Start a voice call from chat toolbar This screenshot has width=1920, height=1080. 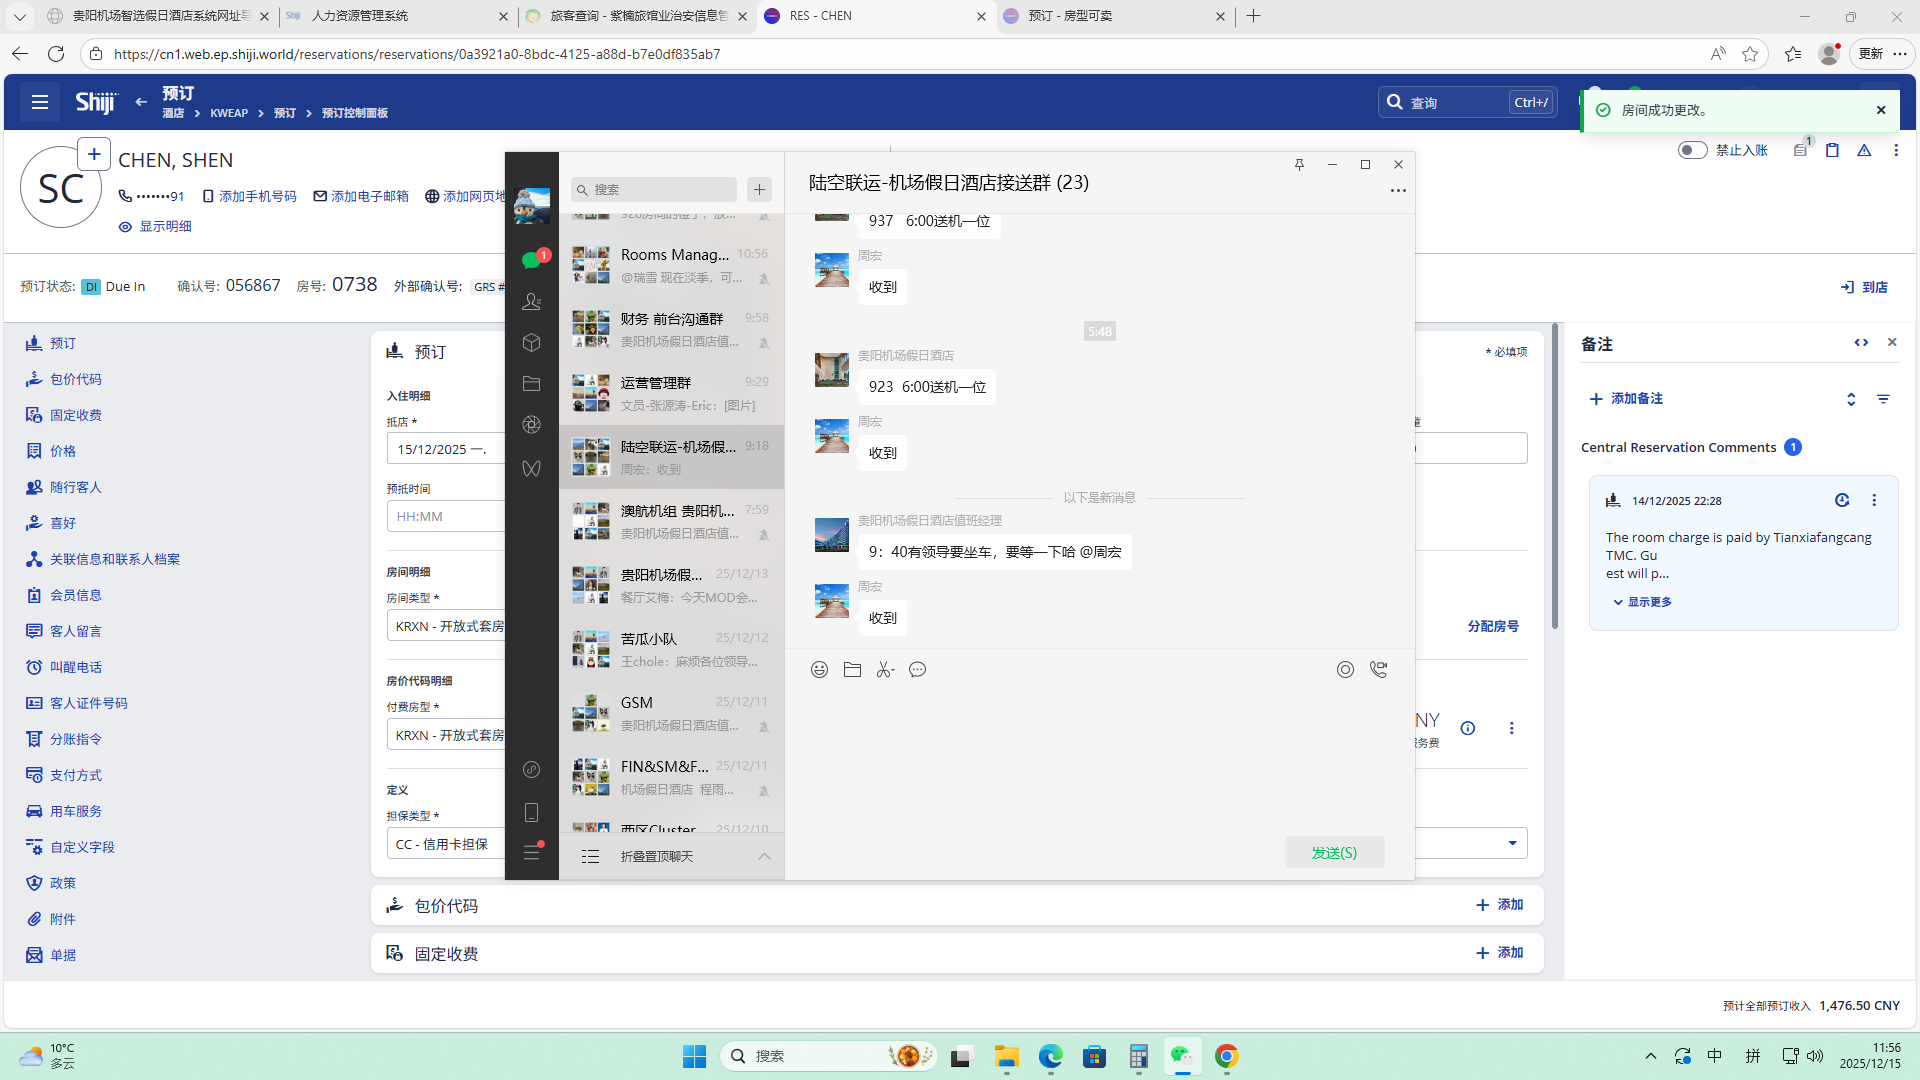point(1378,670)
